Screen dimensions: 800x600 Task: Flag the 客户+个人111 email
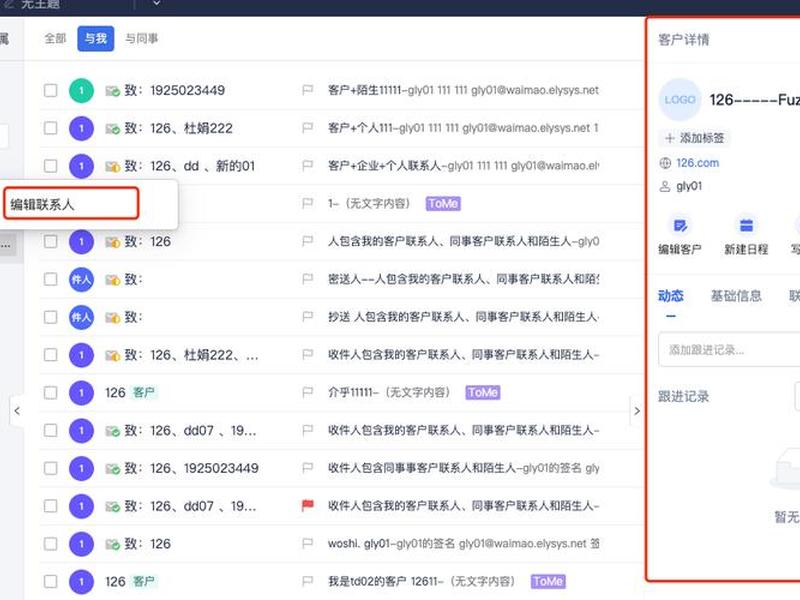click(308, 128)
